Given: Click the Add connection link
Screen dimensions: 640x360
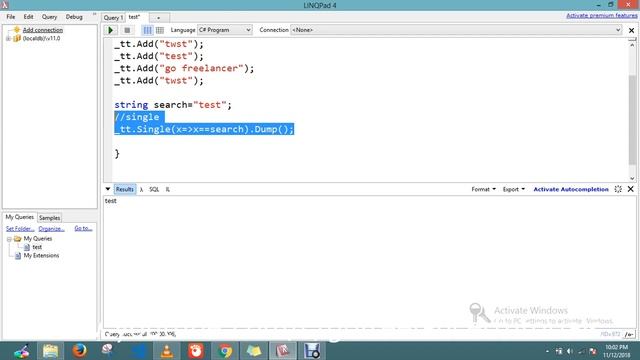Looking at the screenshot, I should pyautogui.click(x=42, y=30).
